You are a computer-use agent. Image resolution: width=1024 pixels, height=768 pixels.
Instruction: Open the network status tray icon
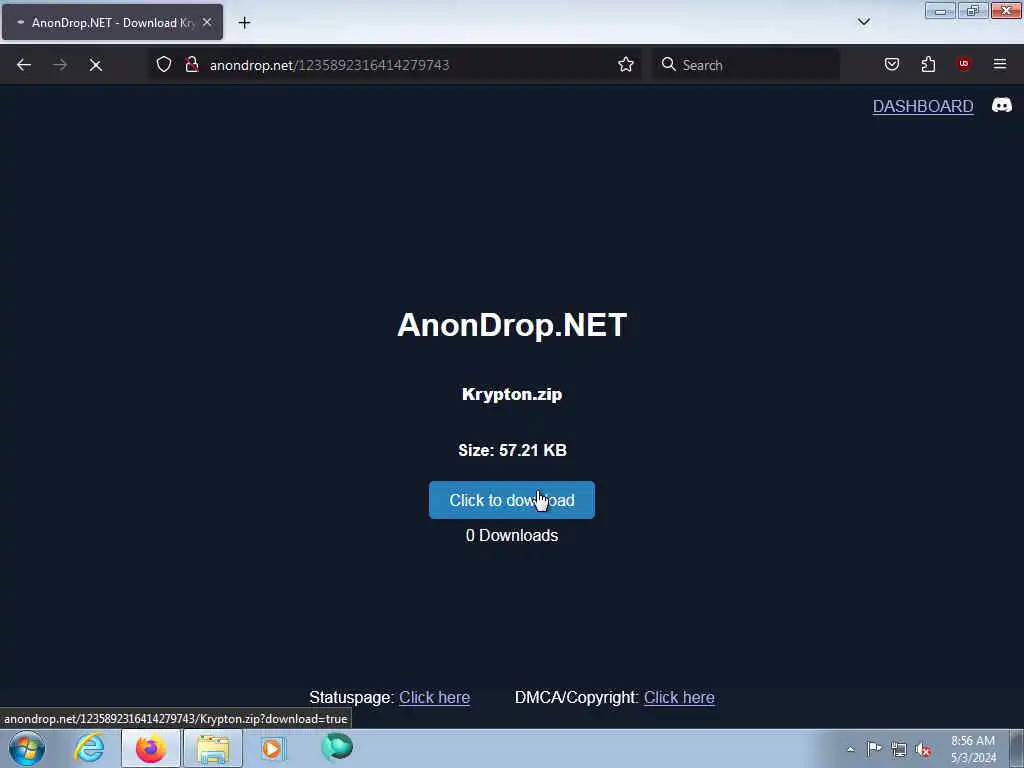point(899,750)
